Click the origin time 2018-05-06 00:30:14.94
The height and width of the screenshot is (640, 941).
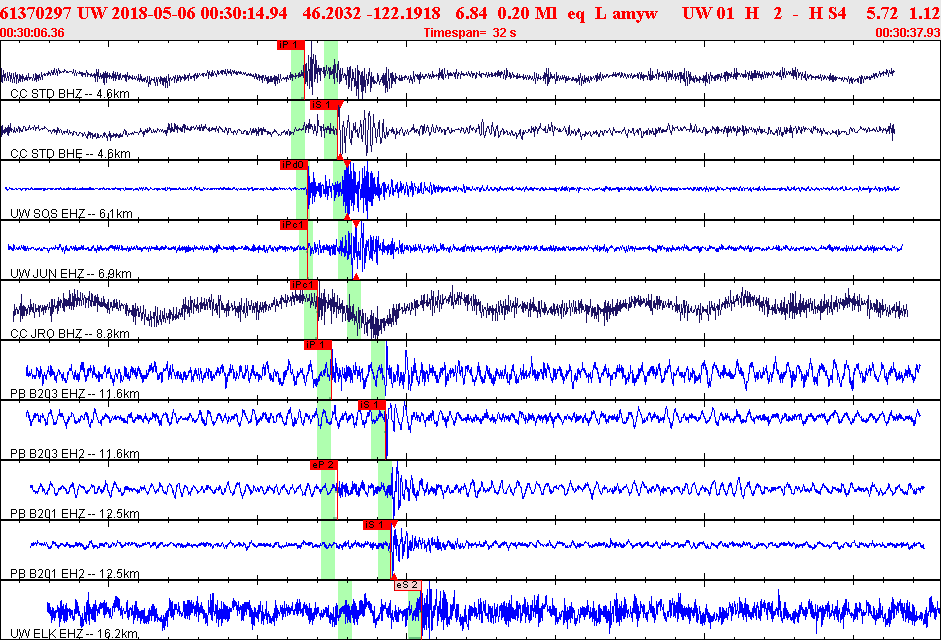(197, 13)
